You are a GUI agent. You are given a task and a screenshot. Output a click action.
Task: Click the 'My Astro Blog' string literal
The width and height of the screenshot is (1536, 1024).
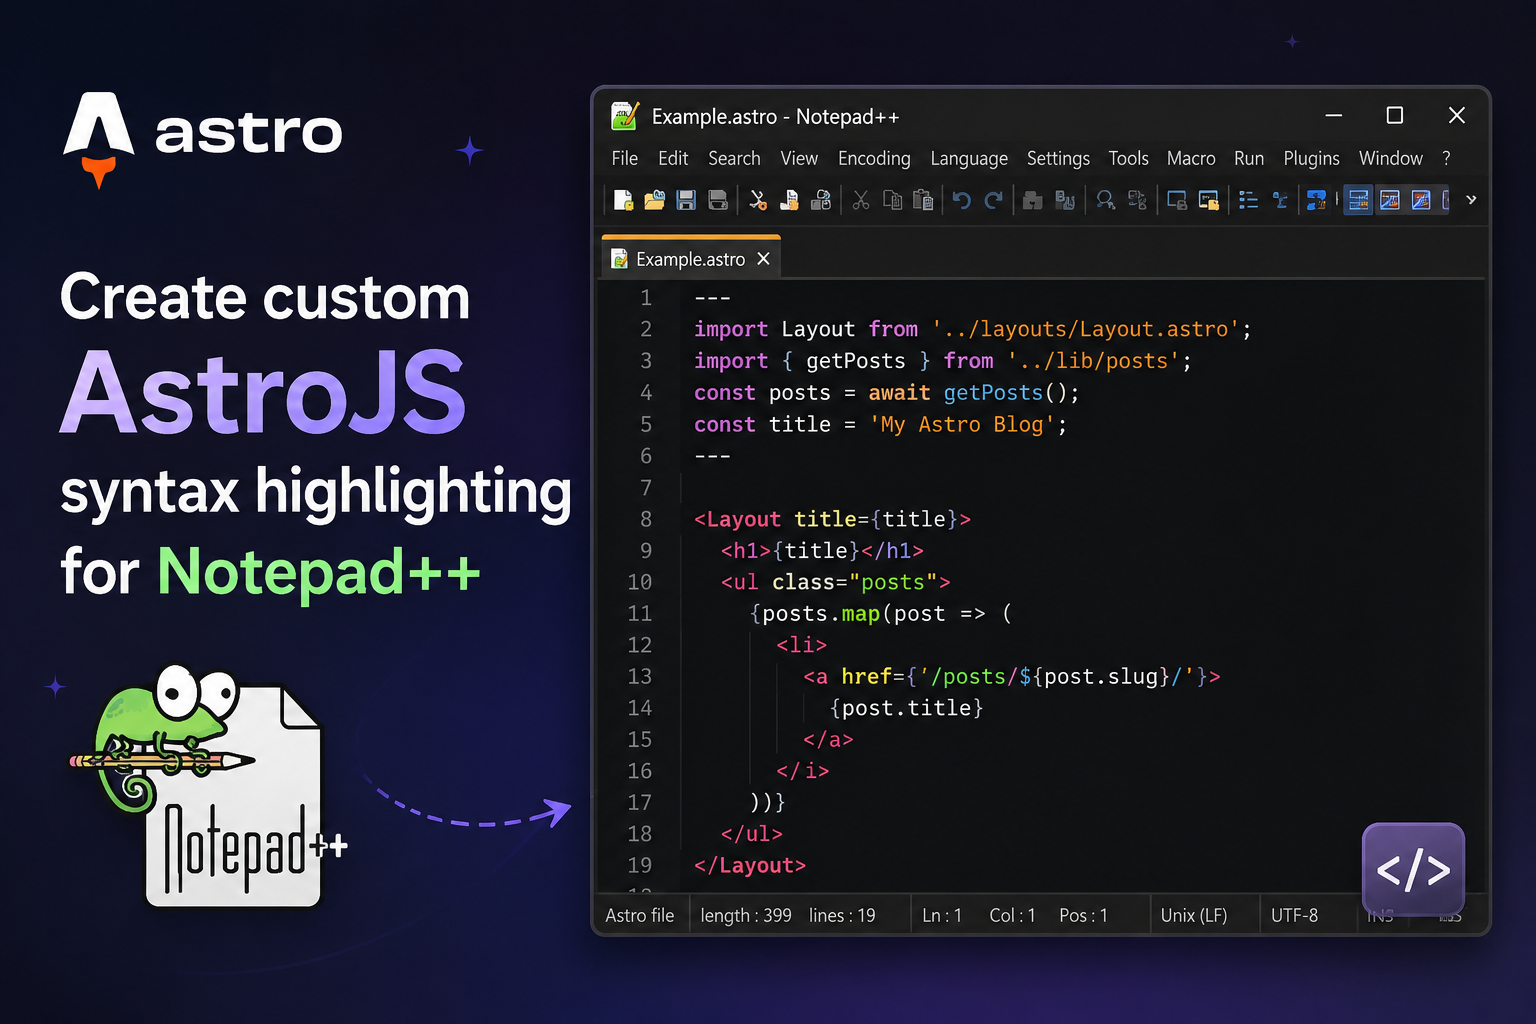962,425
